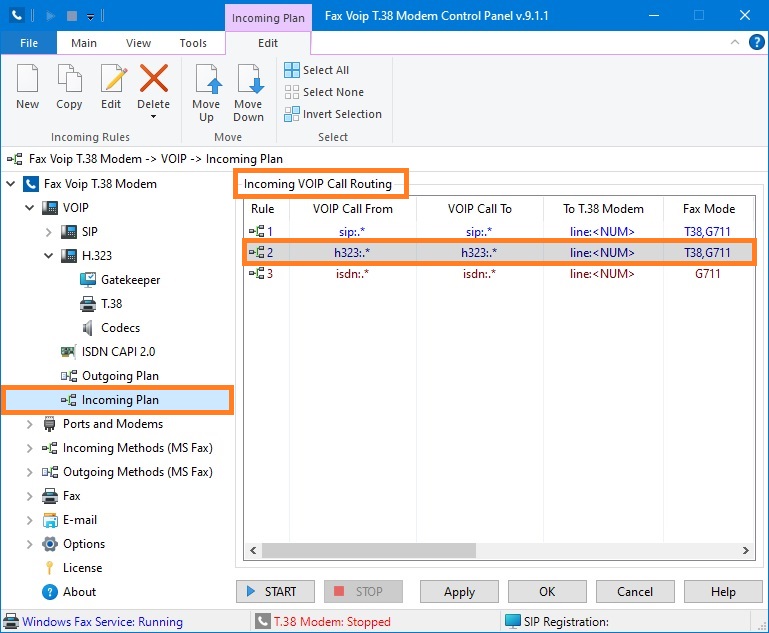Click the red Delete rule icon
Screen dimensions: 769x633
tap(154, 78)
